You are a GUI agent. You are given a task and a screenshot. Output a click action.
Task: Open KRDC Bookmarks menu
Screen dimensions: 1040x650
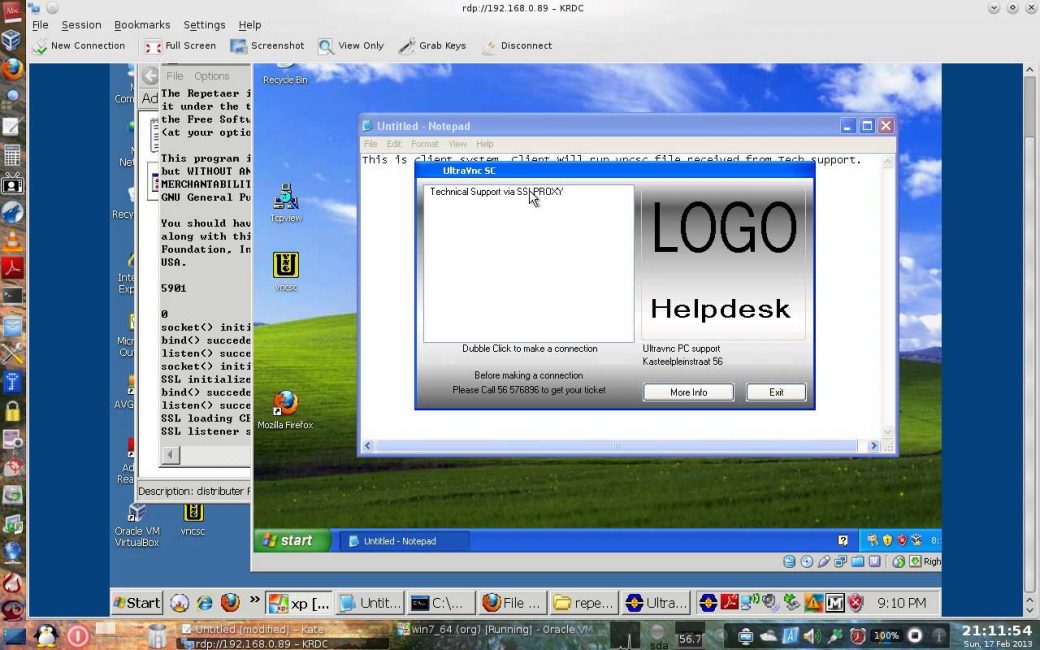click(142, 25)
